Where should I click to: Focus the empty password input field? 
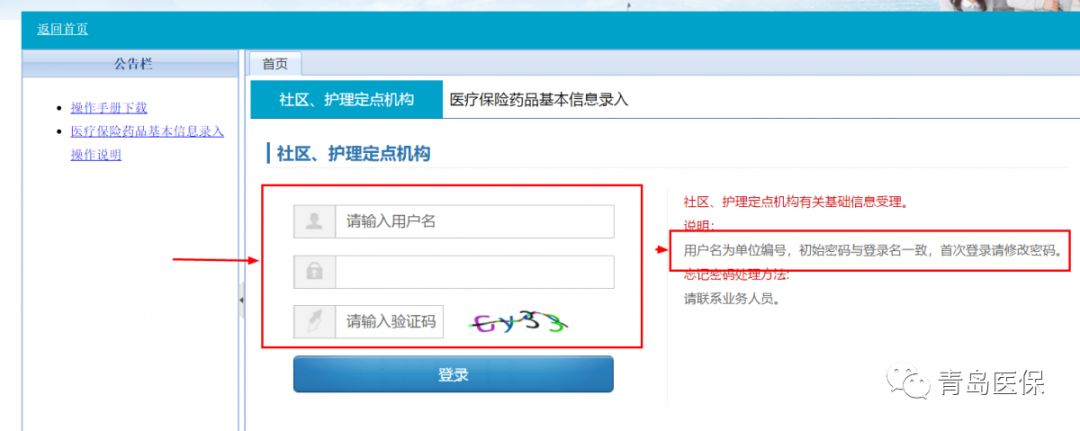tap(475, 272)
